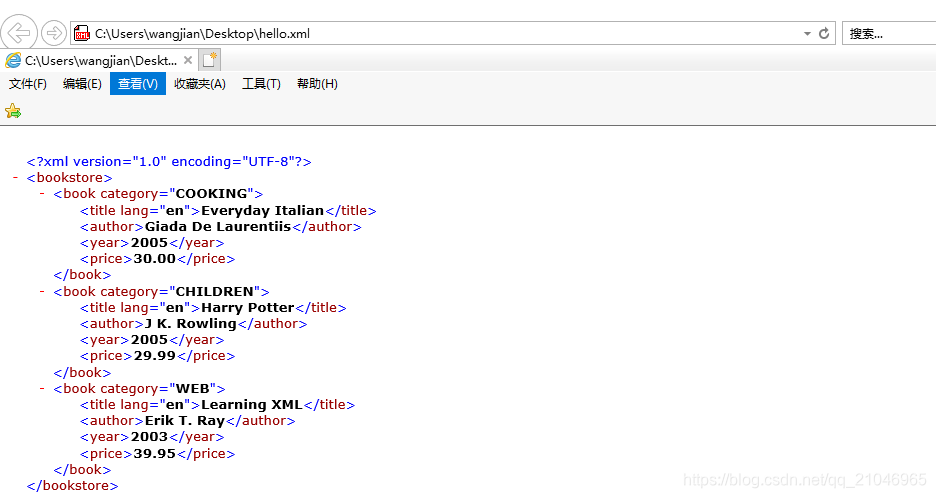Collapse the COOKING book node

(x=42, y=193)
